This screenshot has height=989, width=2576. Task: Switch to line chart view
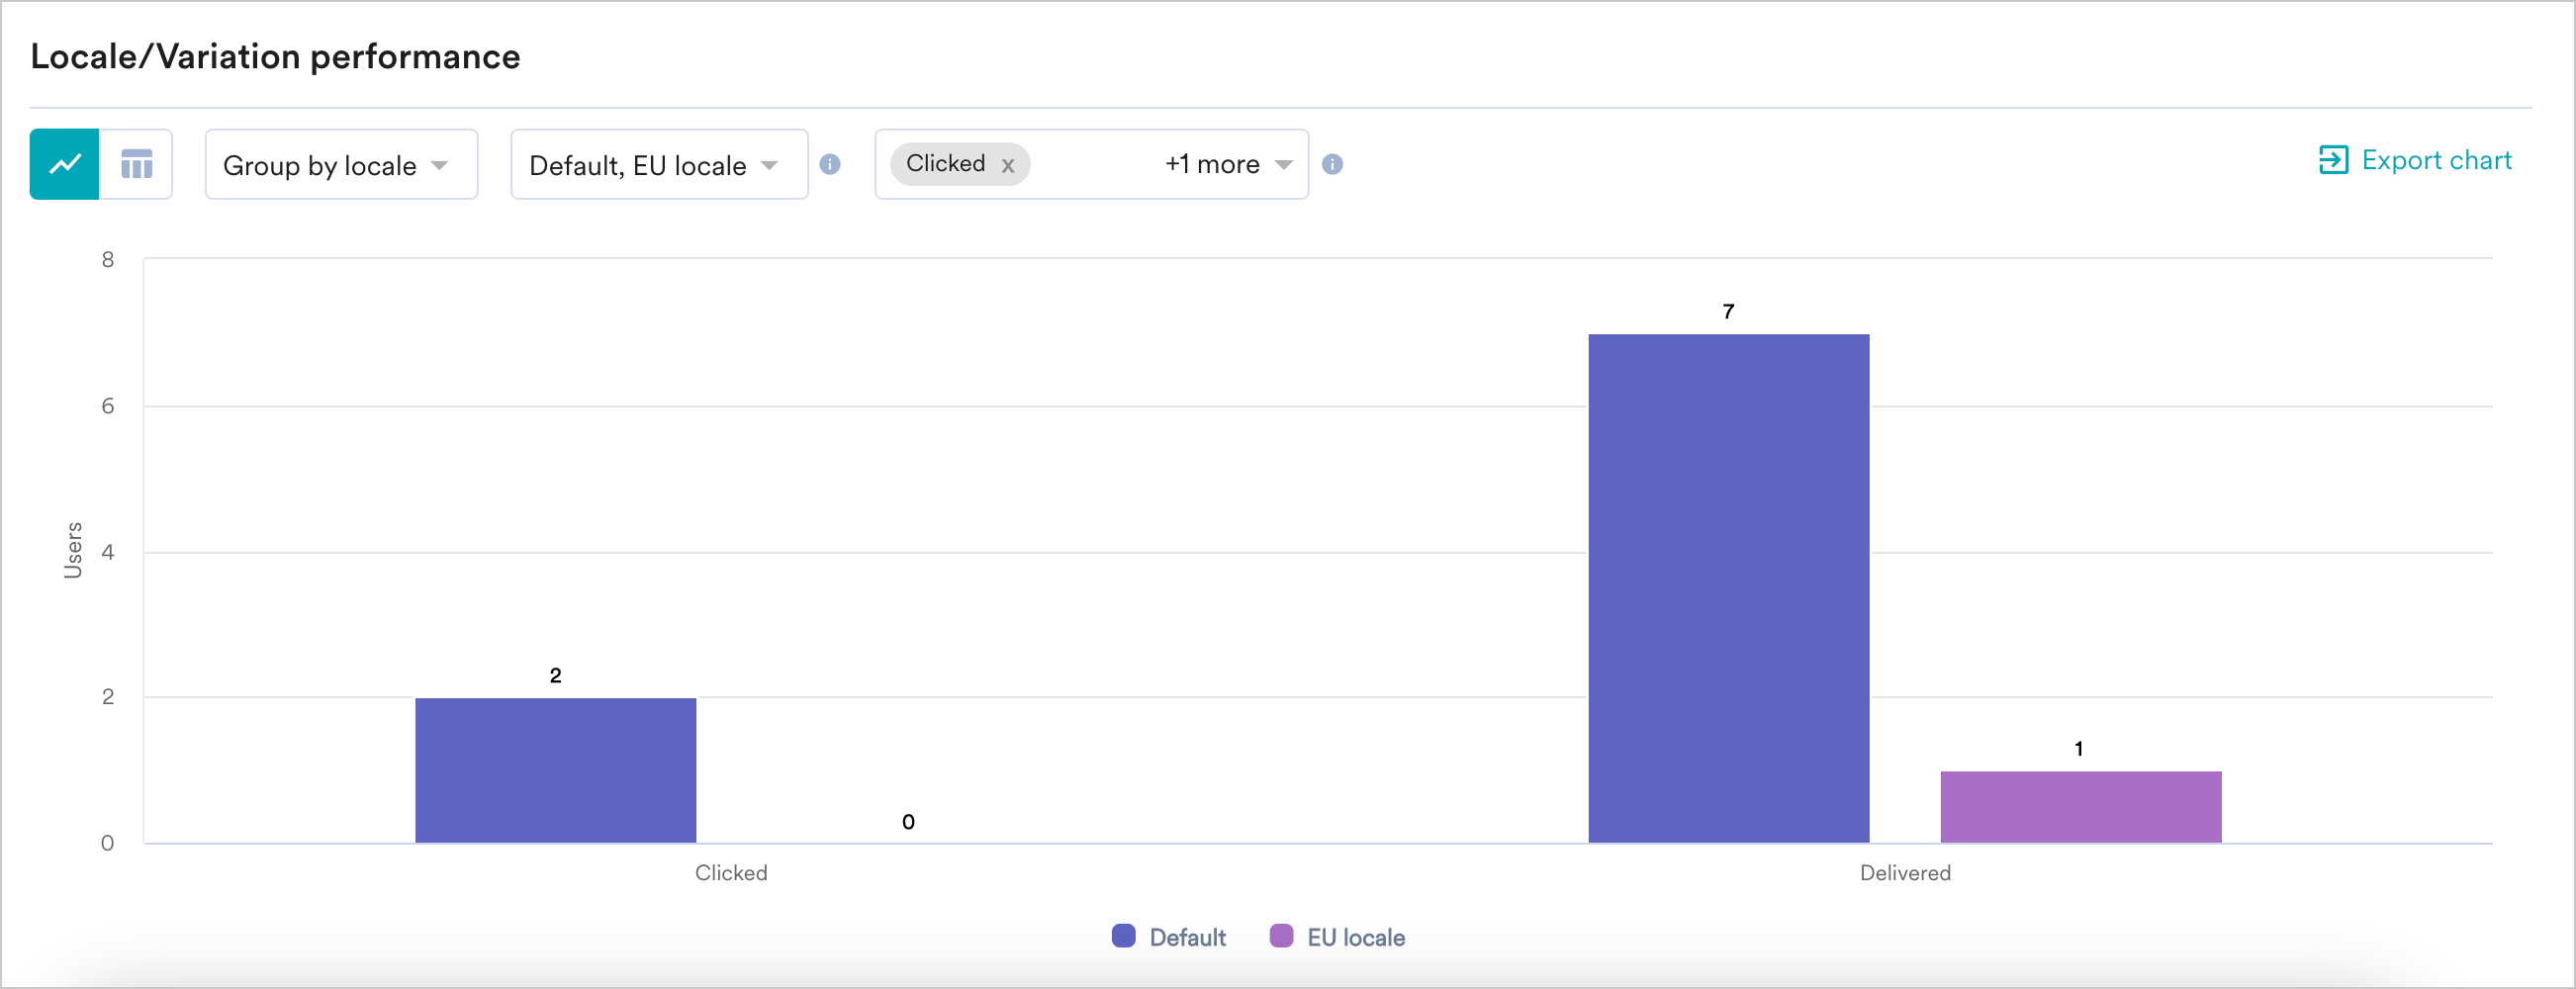[65, 164]
